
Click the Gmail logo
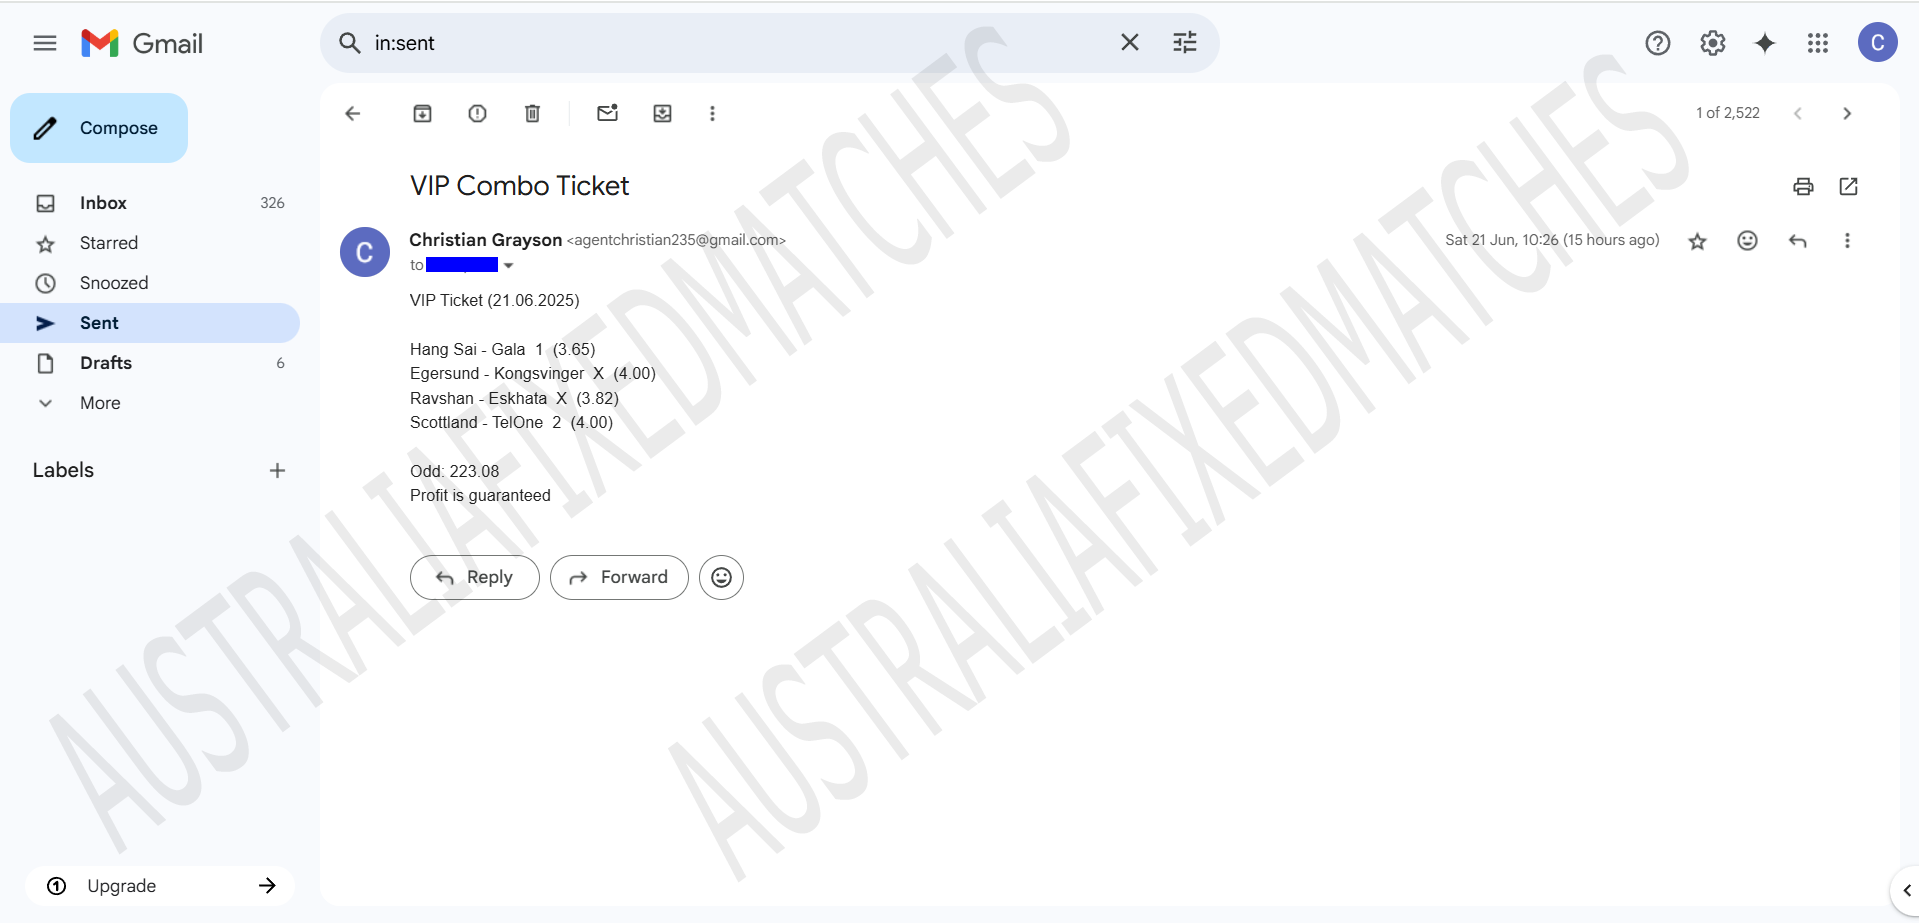point(142,43)
